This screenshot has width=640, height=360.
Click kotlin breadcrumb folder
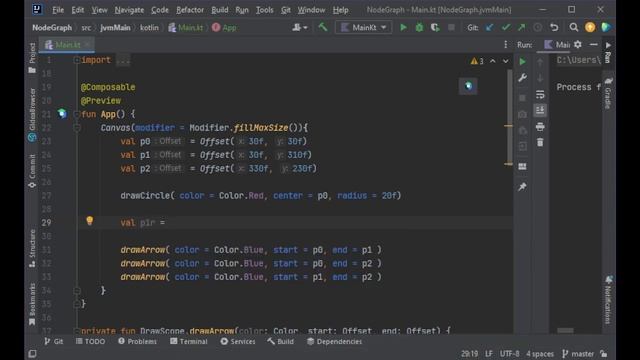point(149,27)
